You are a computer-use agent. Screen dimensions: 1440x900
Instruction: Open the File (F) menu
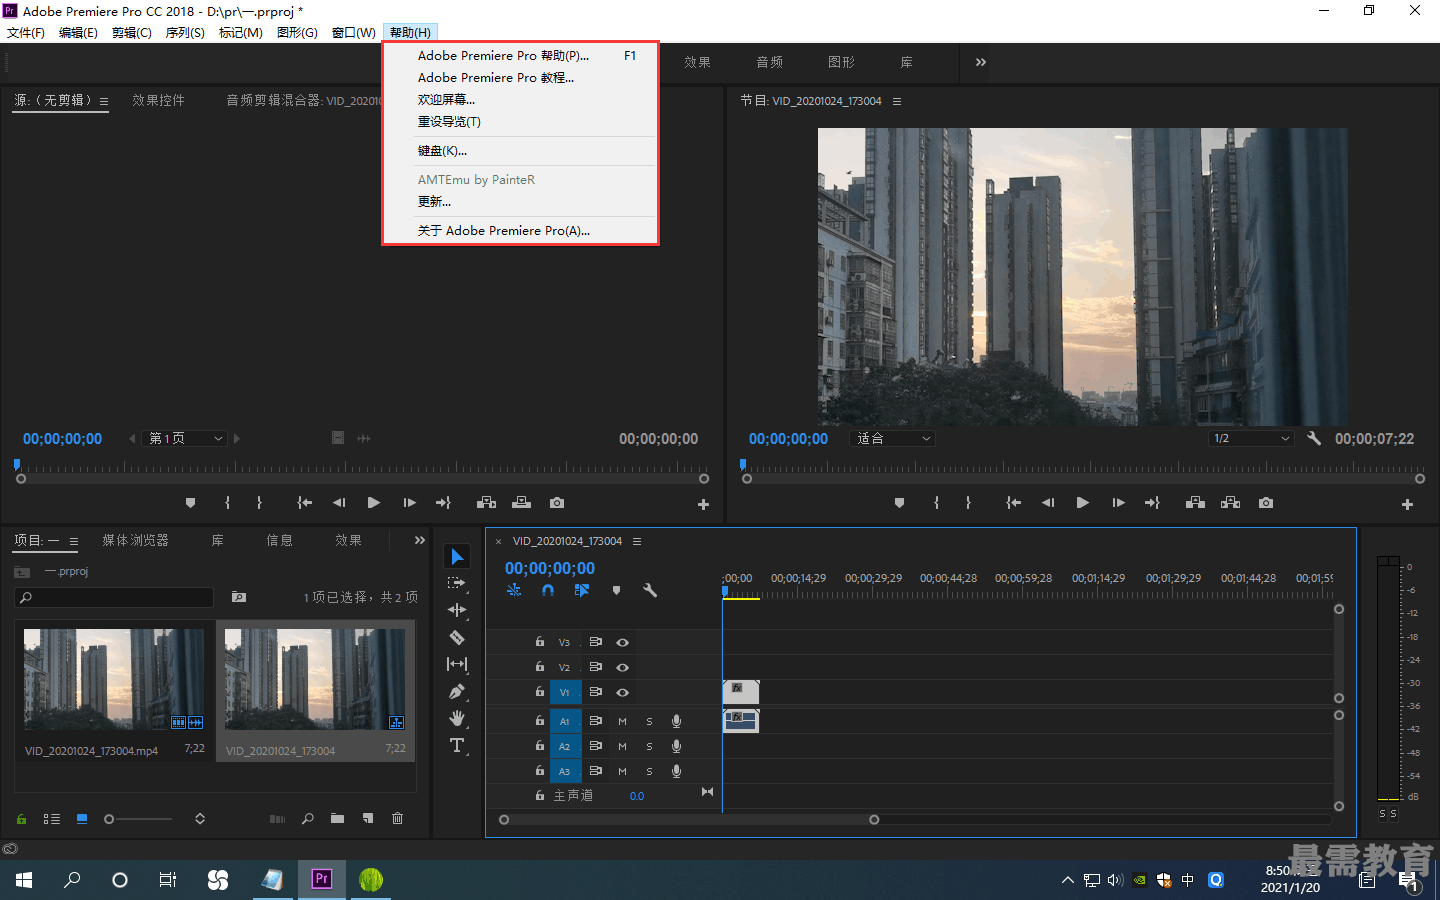(26, 33)
